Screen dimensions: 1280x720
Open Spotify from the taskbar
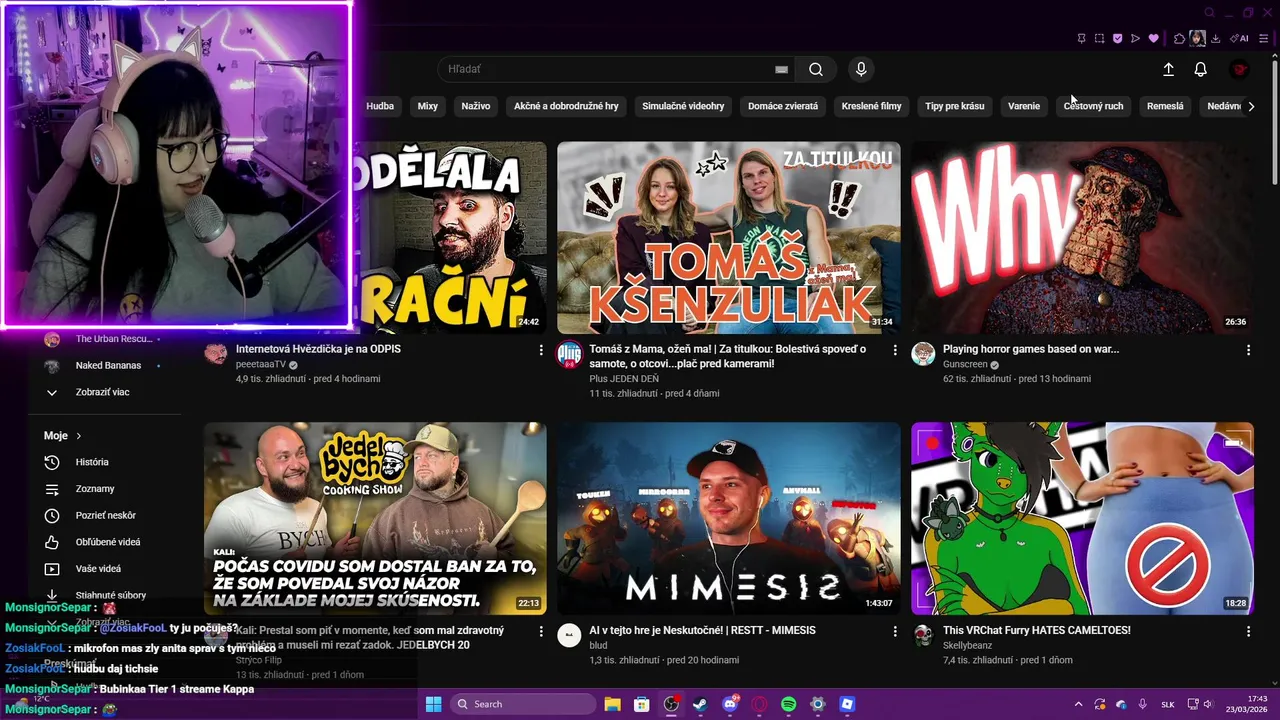click(x=788, y=704)
